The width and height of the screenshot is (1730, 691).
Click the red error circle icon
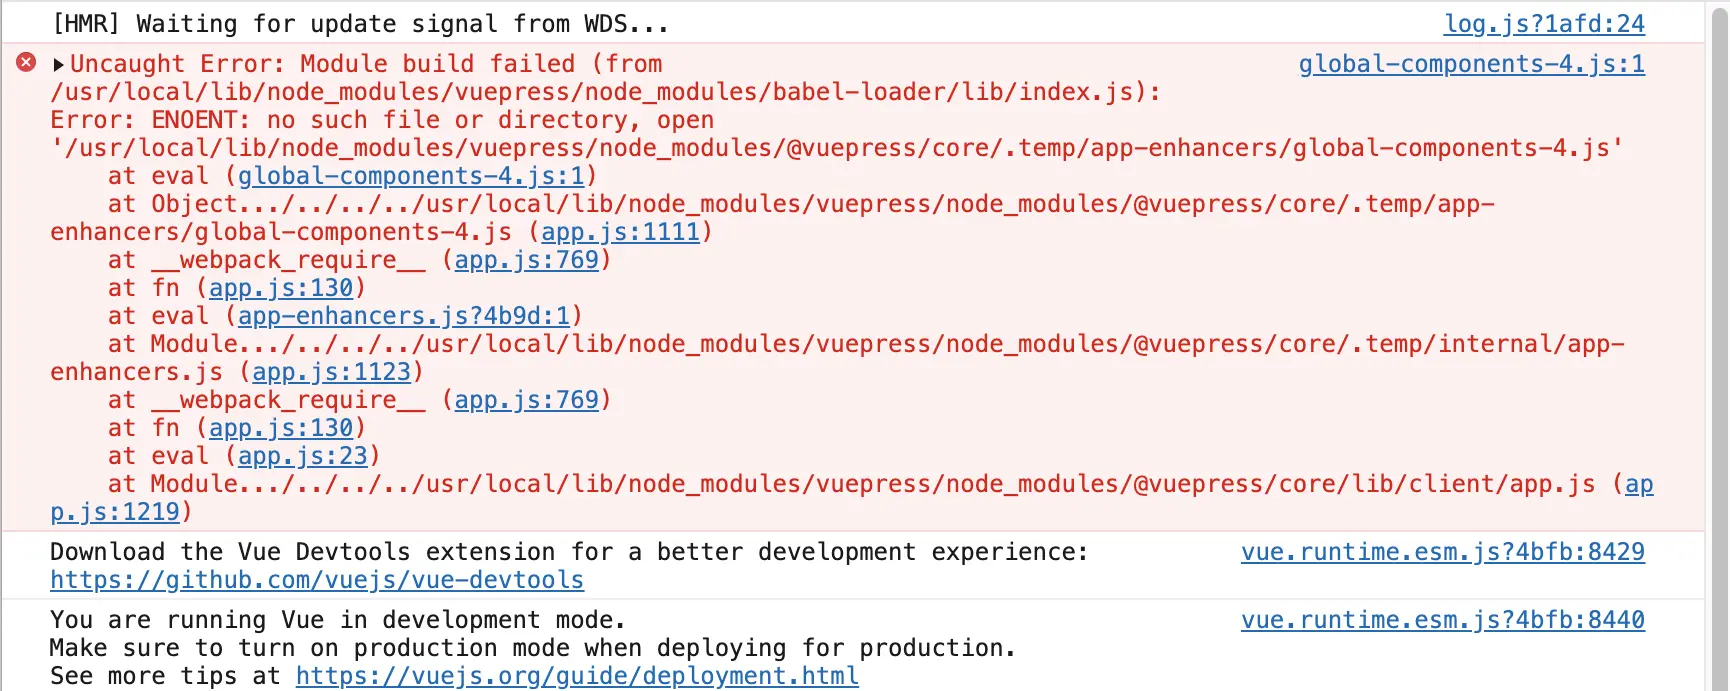click(26, 63)
